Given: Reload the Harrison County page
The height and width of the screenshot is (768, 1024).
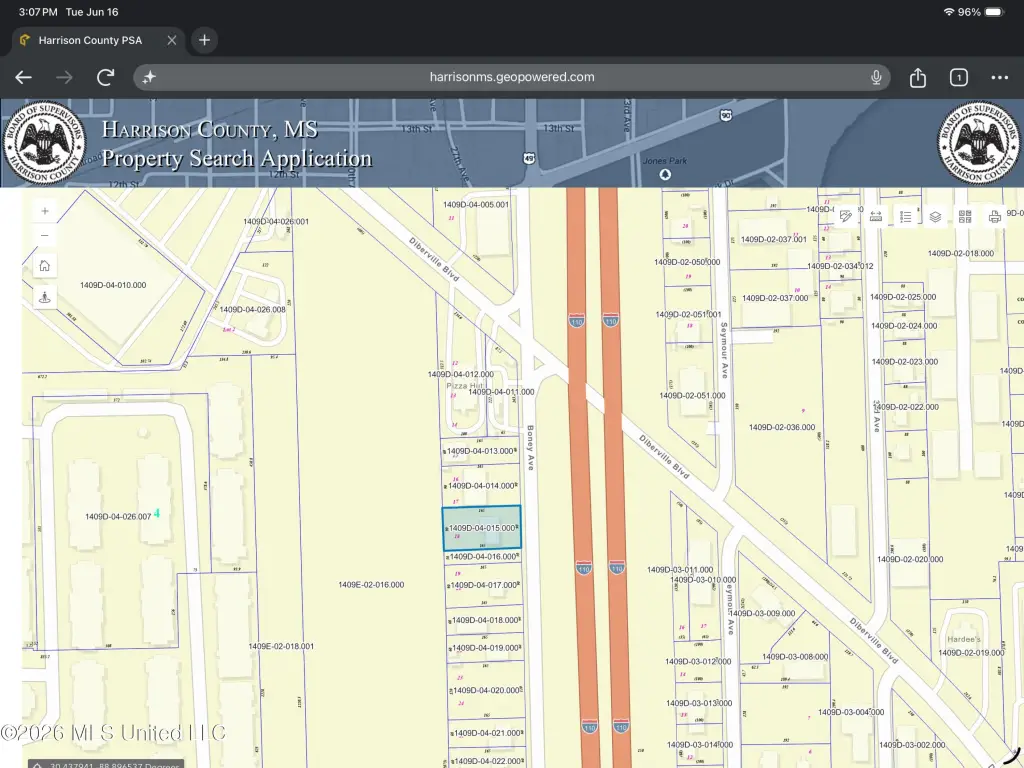Looking at the screenshot, I should coord(105,77).
